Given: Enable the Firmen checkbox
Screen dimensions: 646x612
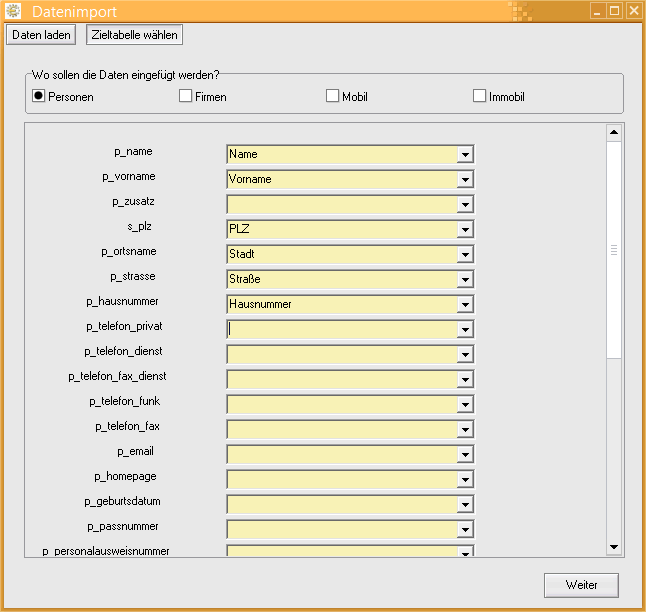Looking at the screenshot, I should [x=185, y=96].
